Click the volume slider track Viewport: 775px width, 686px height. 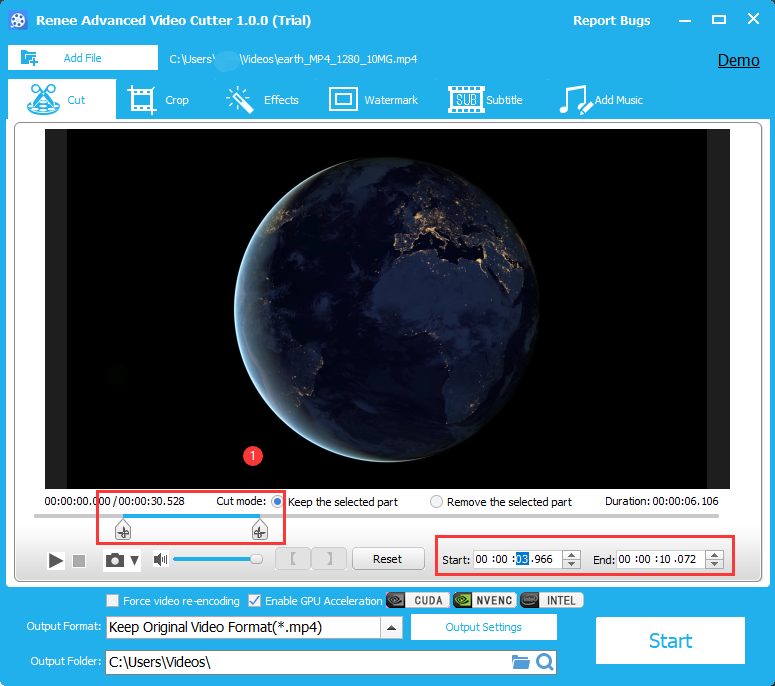pos(215,560)
